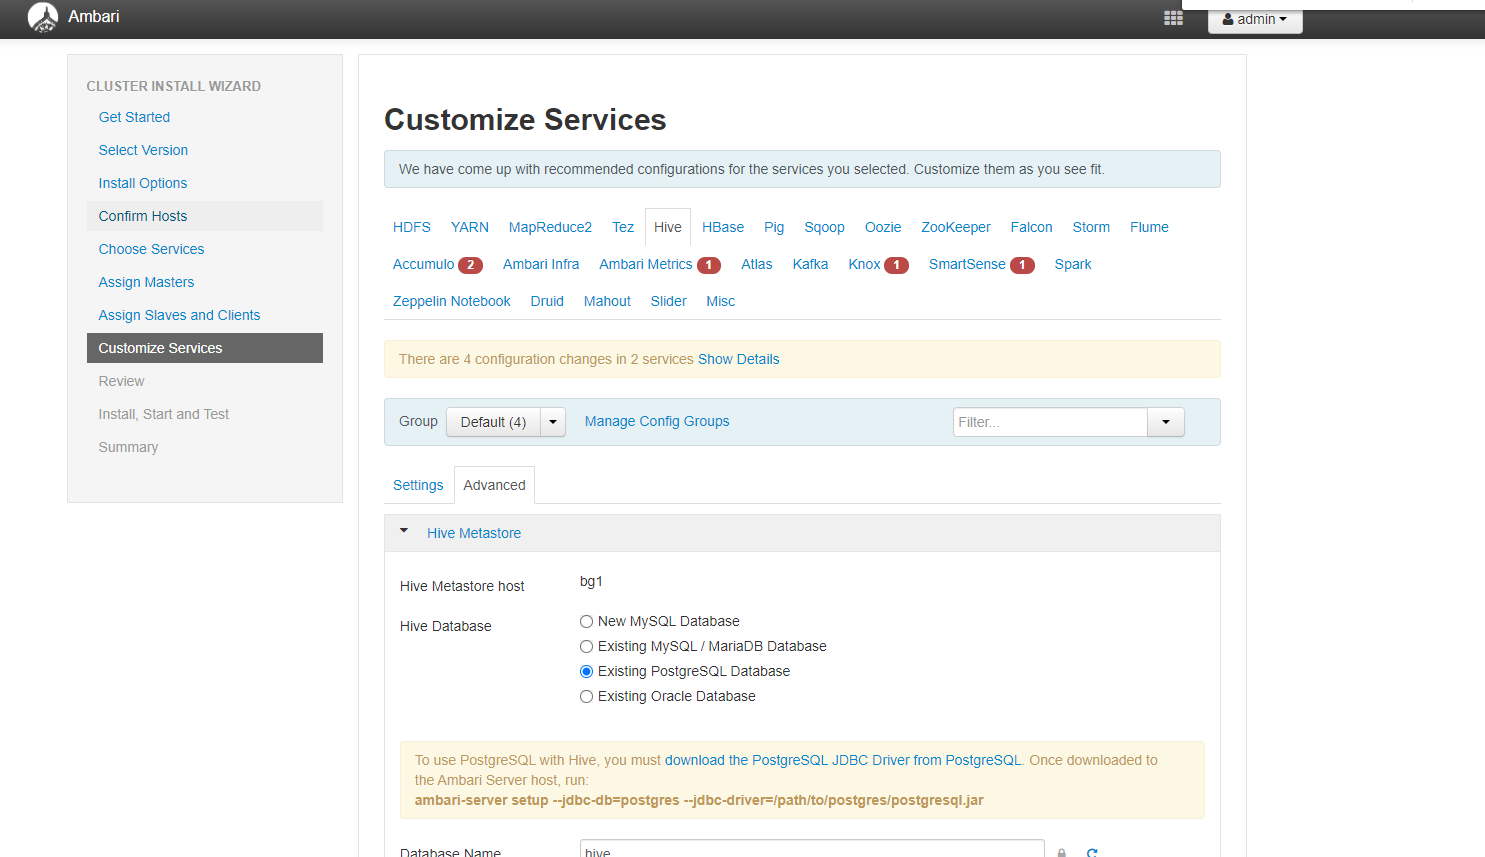The width and height of the screenshot is (1485, 857).
Task: Click the Ambari Metrics alert badge
Action: (x=708, y=265)
